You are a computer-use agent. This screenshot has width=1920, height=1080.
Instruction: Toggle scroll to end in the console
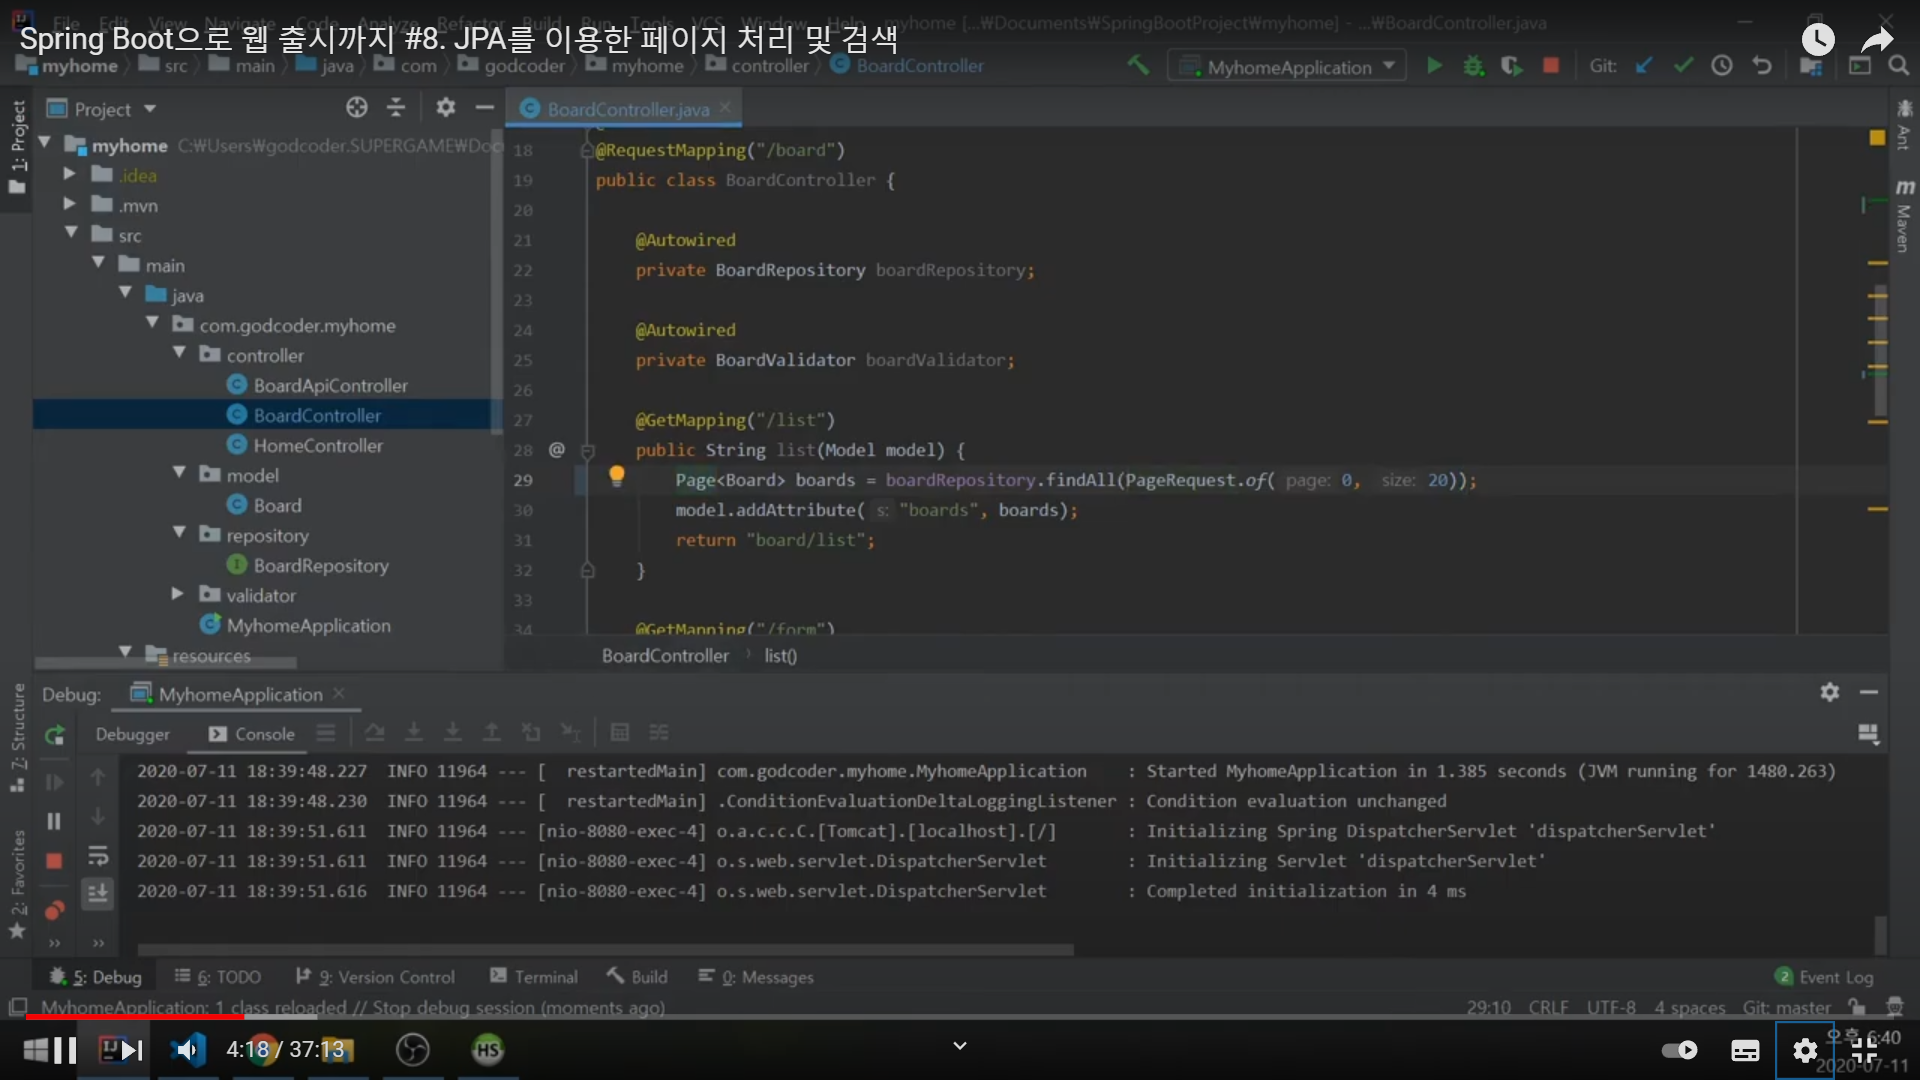click(x=98, y=893)
